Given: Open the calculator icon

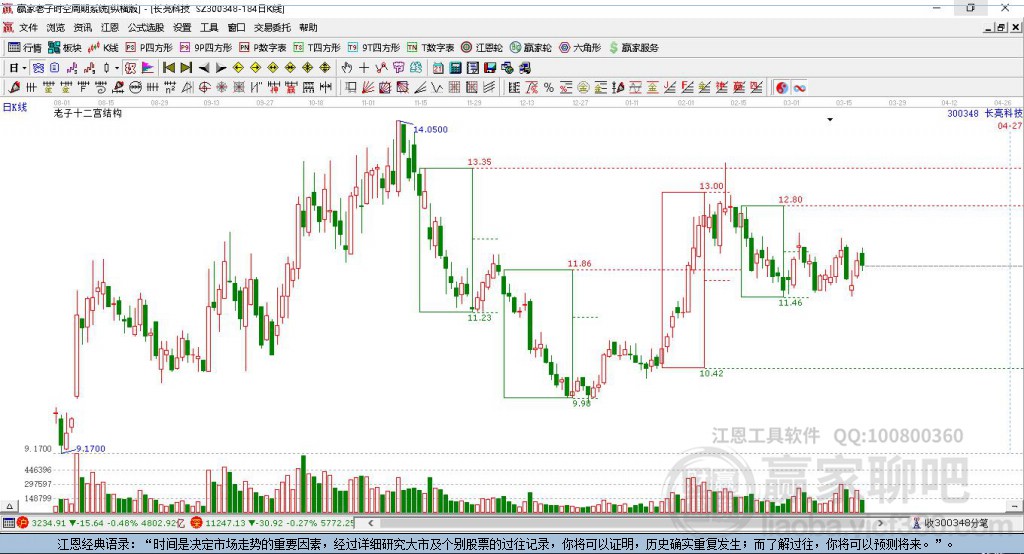Looking at the screenshot, I should coord(455,68).
